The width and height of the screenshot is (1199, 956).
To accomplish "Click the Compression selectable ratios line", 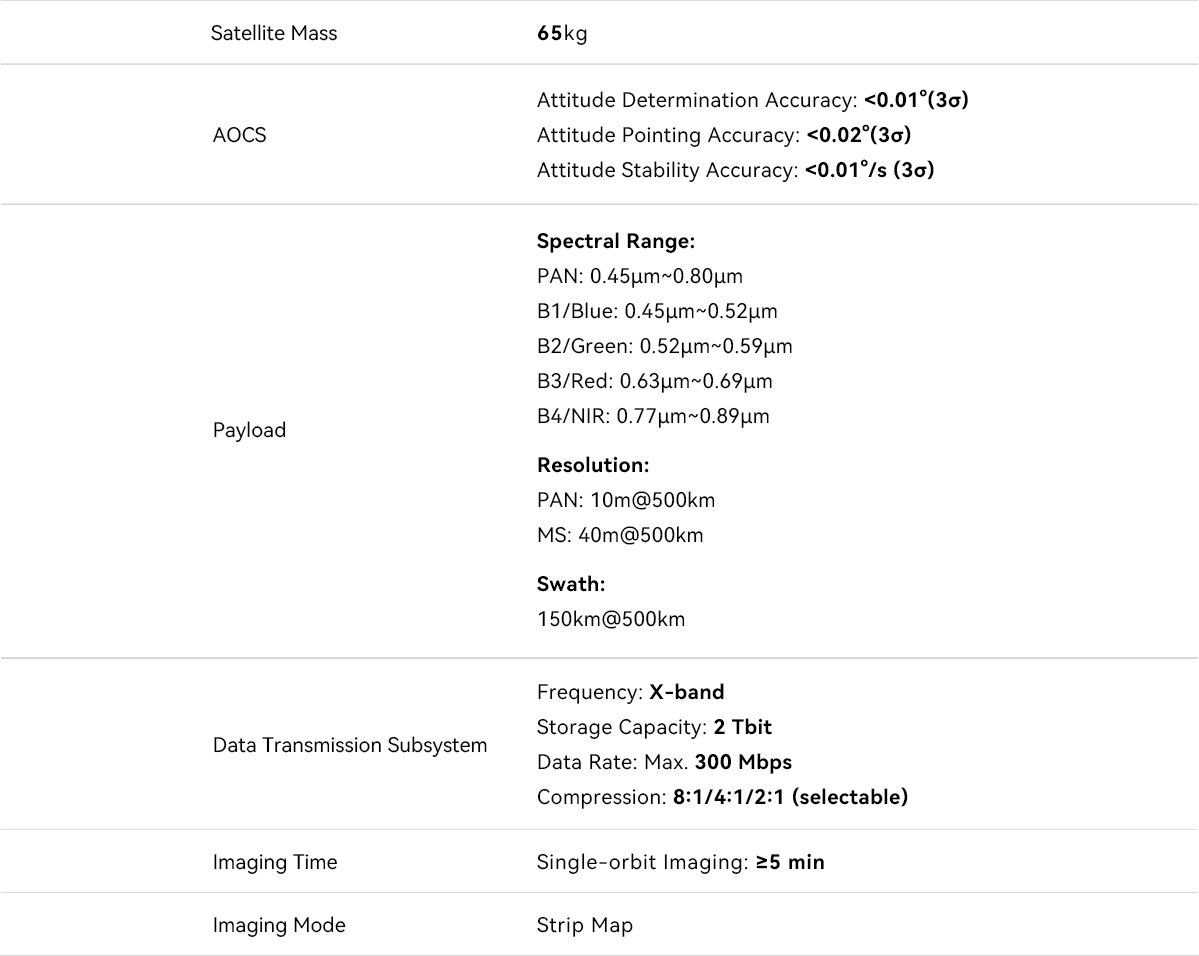I will tap(722, 797).
